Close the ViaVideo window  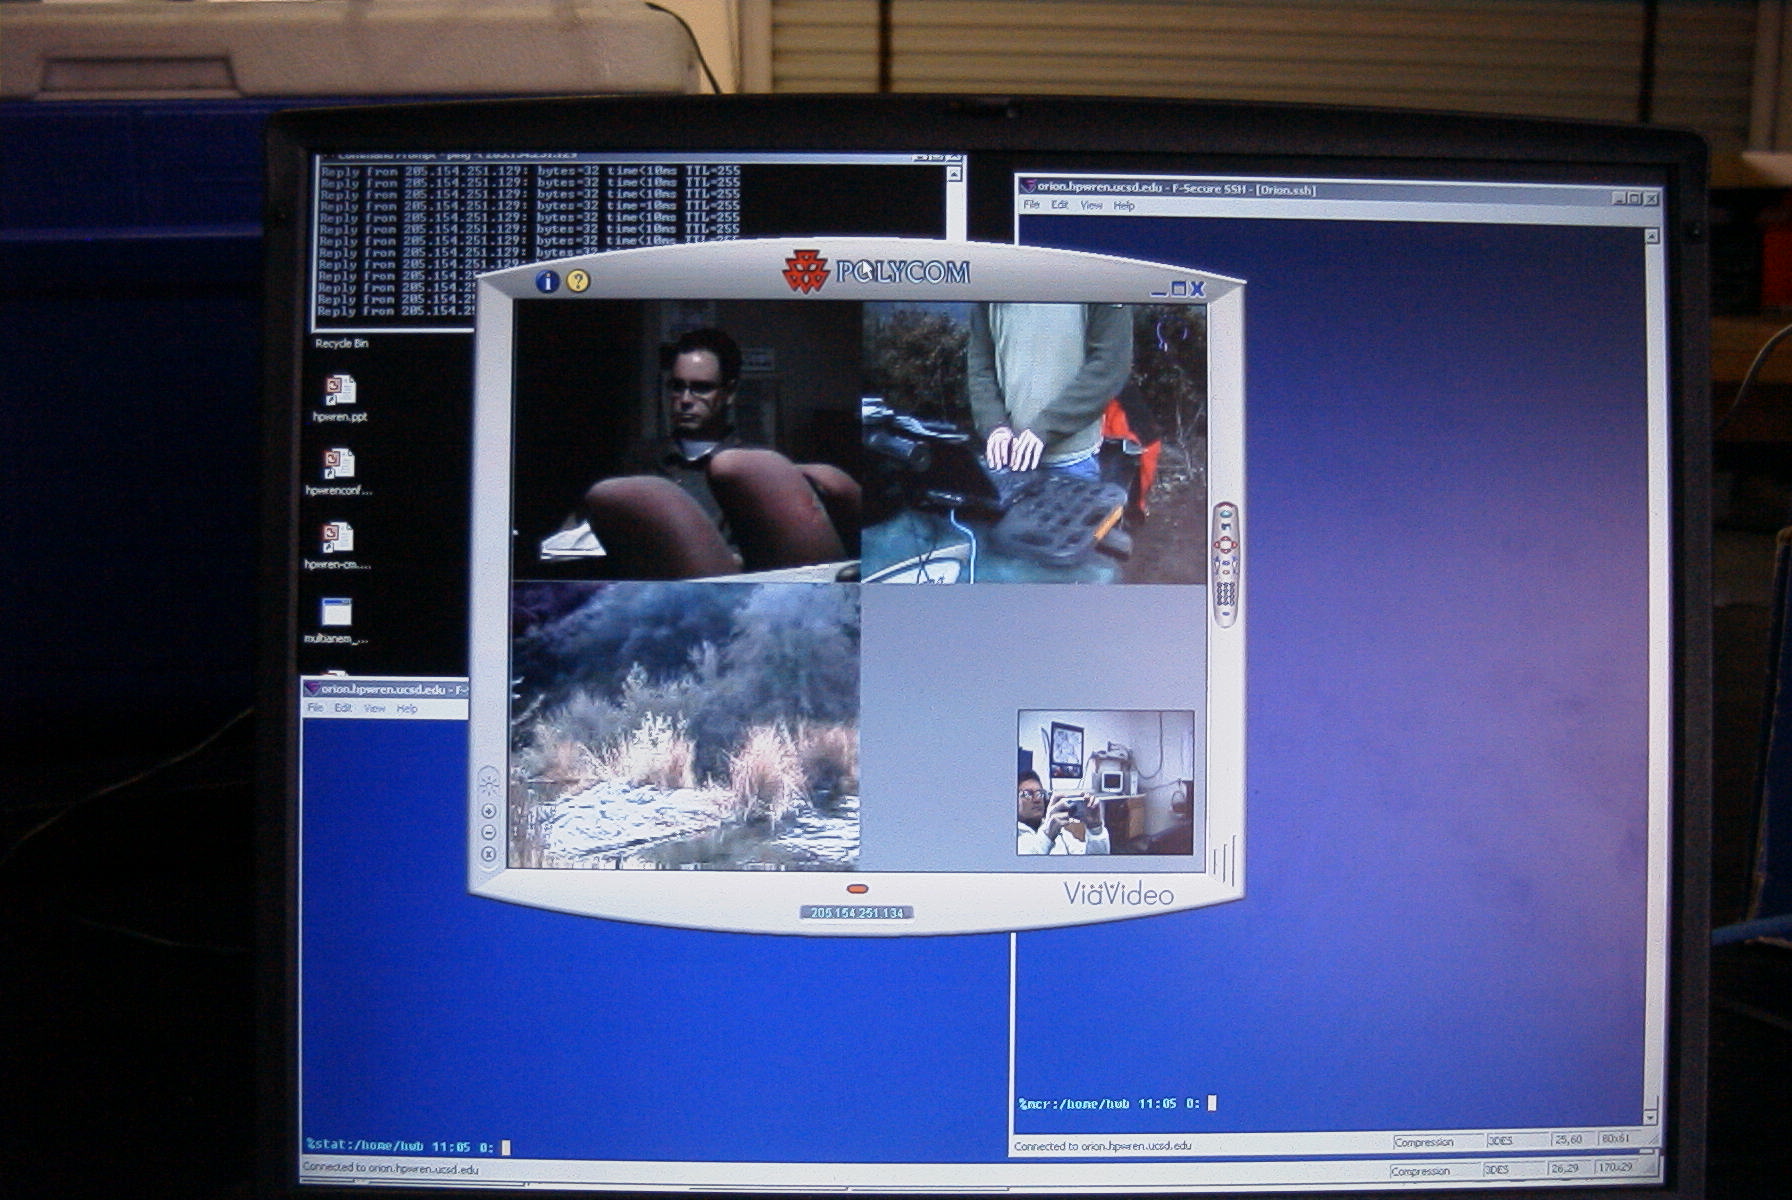pos(1197,289)
